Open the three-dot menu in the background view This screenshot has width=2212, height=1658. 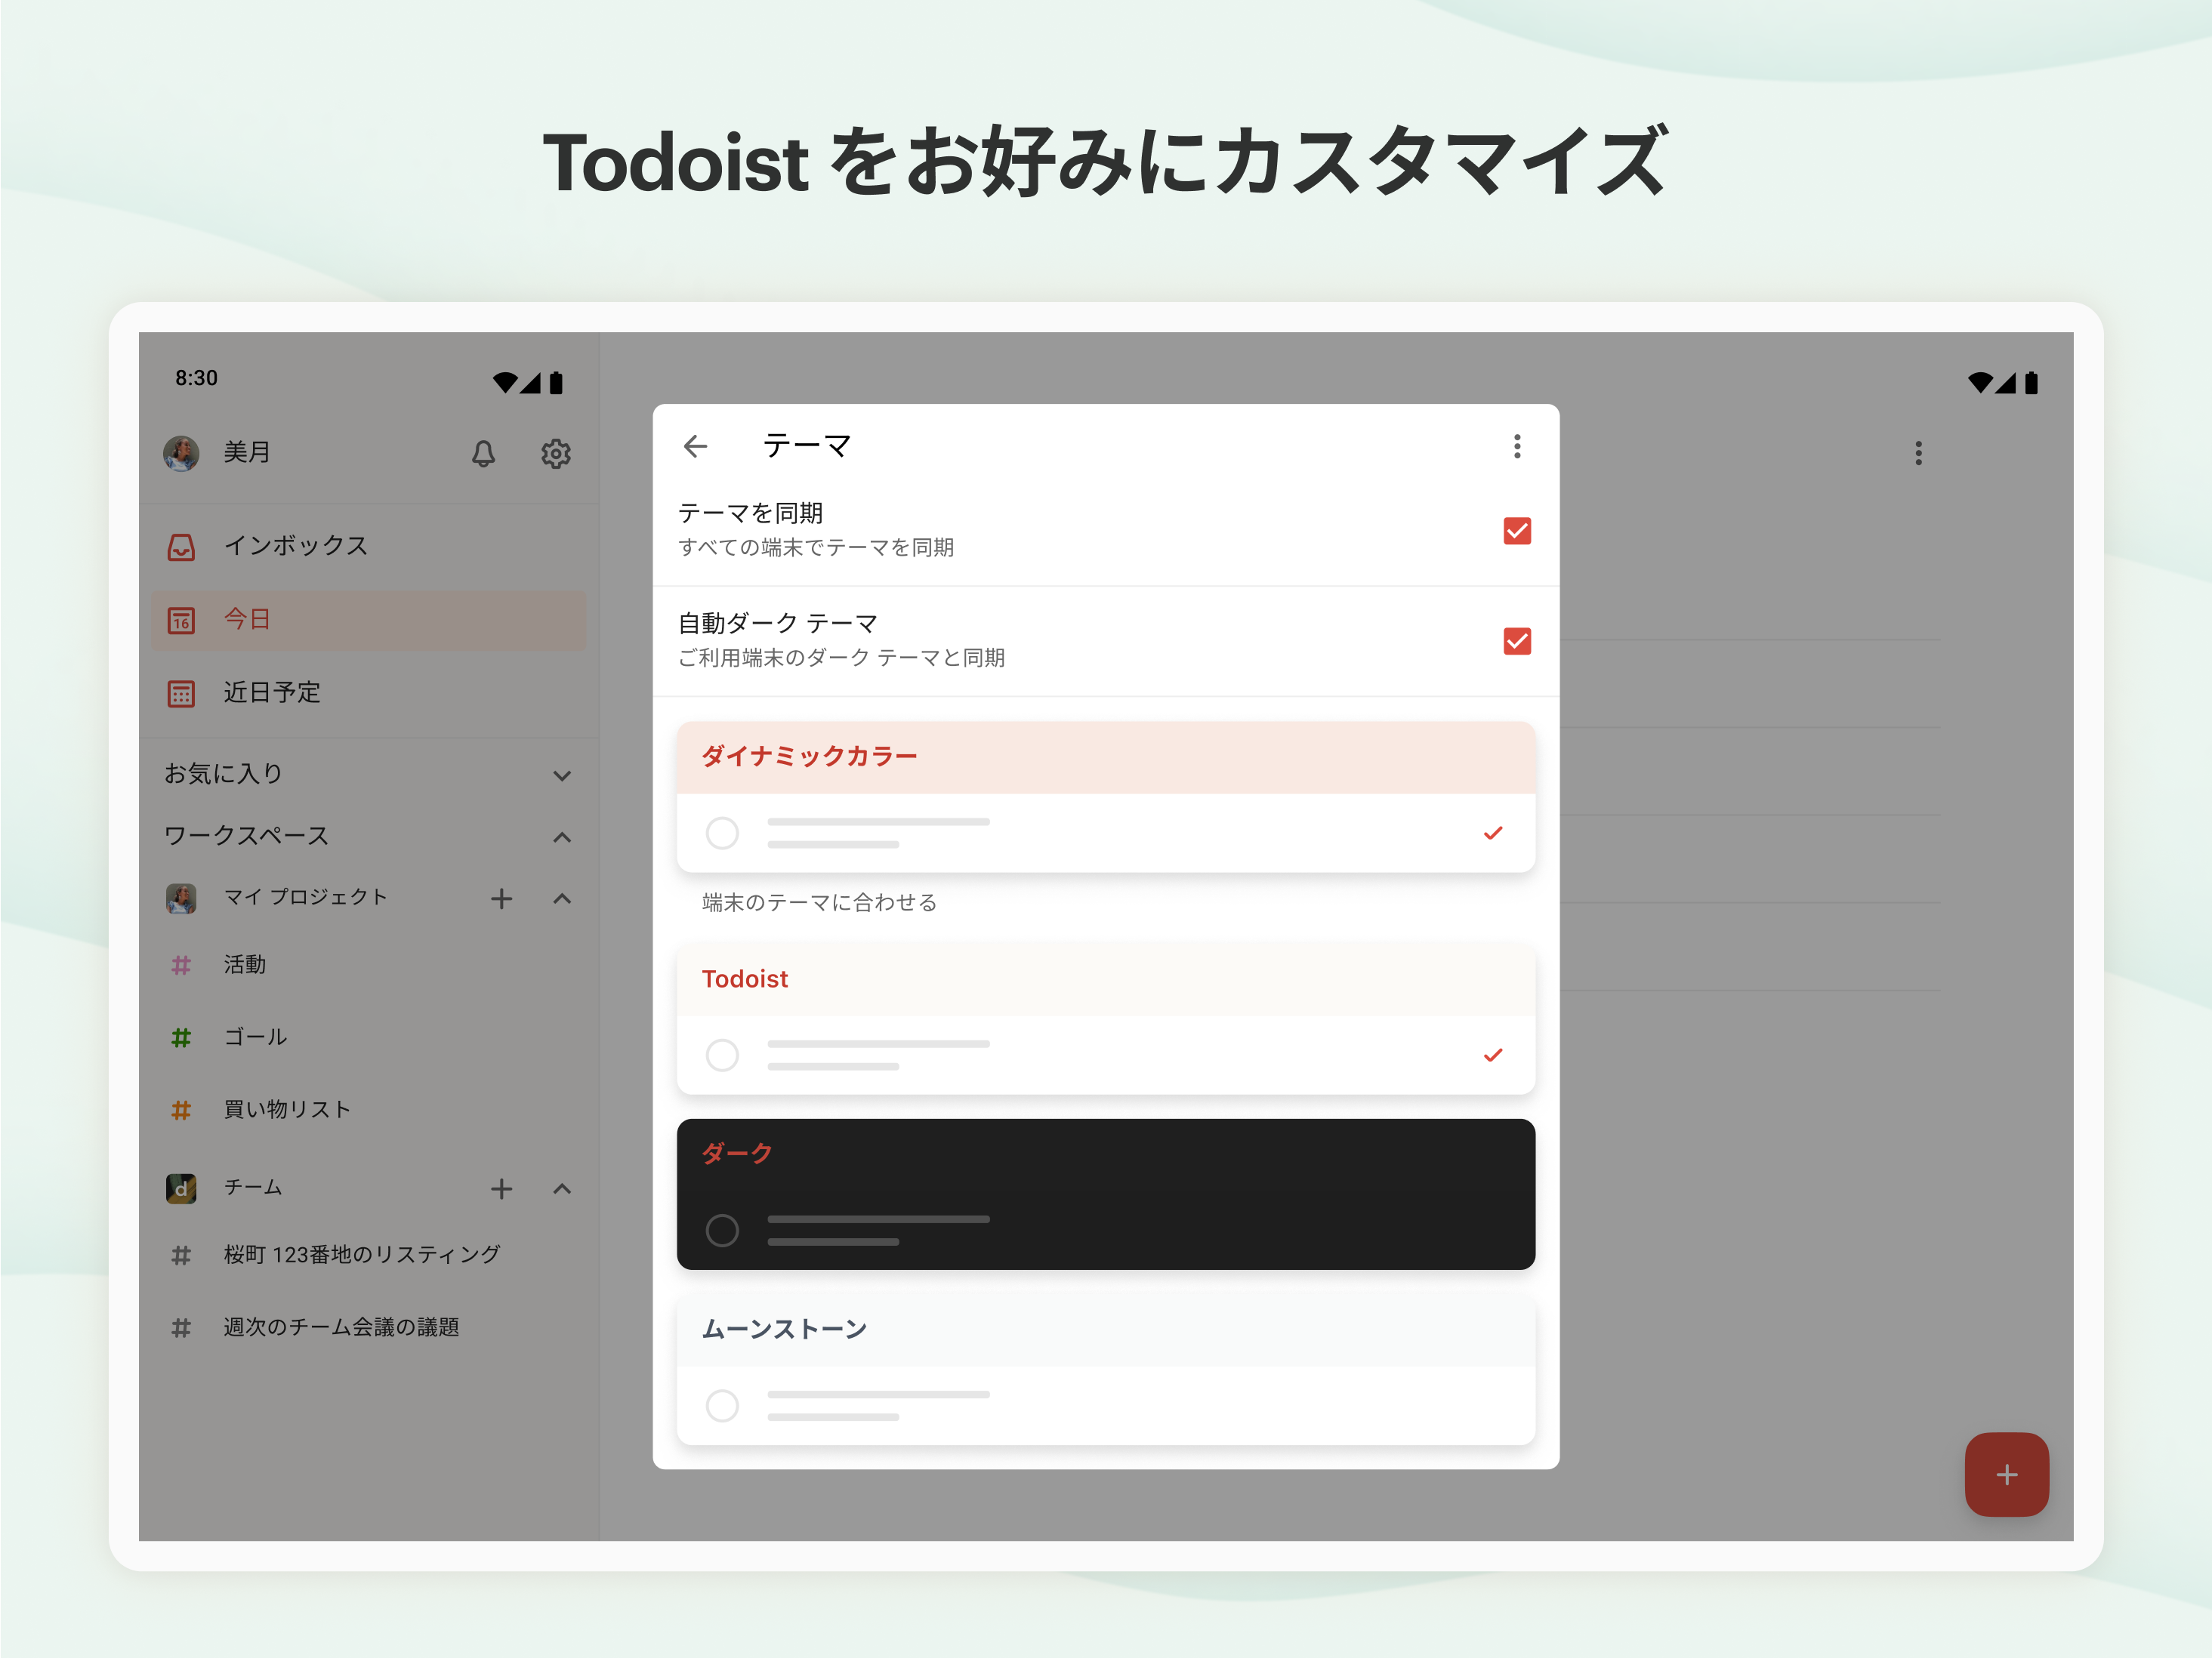pyautogui.click(x=1918, y=453)
